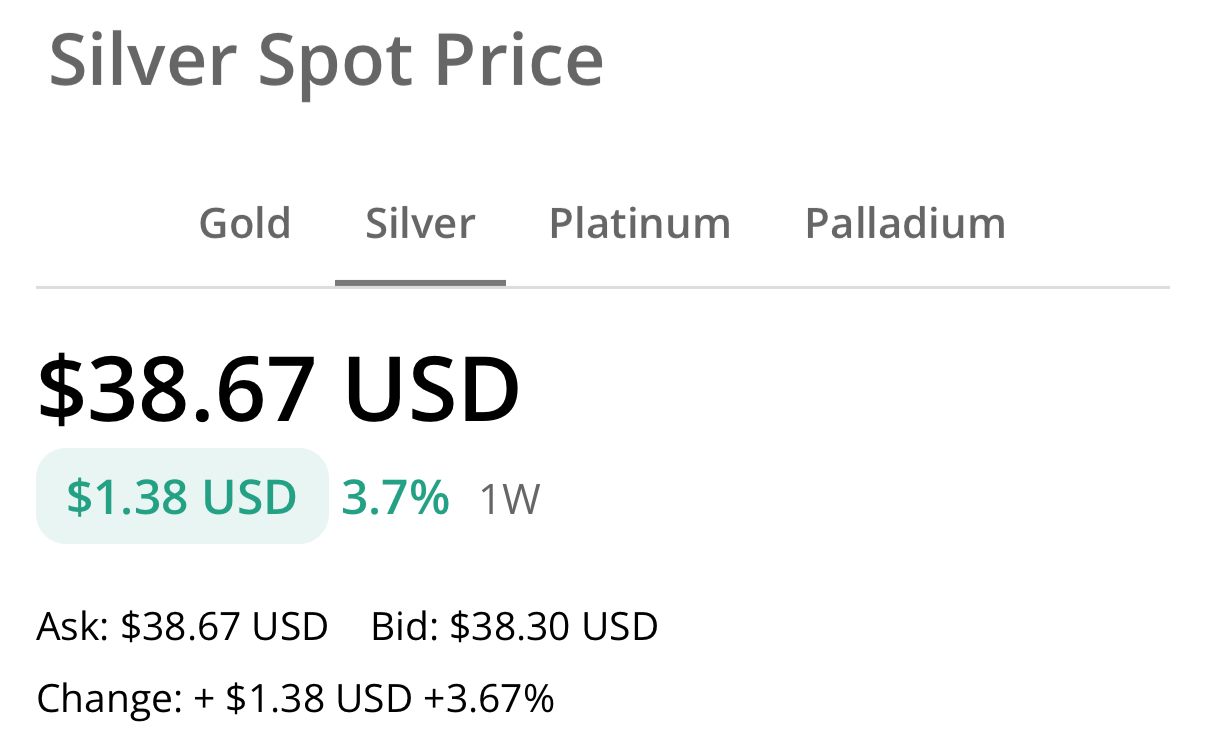Click the large $38.67 USD spot price
Image resolution: width=1206 pixels, height=744 pixels.
click(x=278, y=390)
